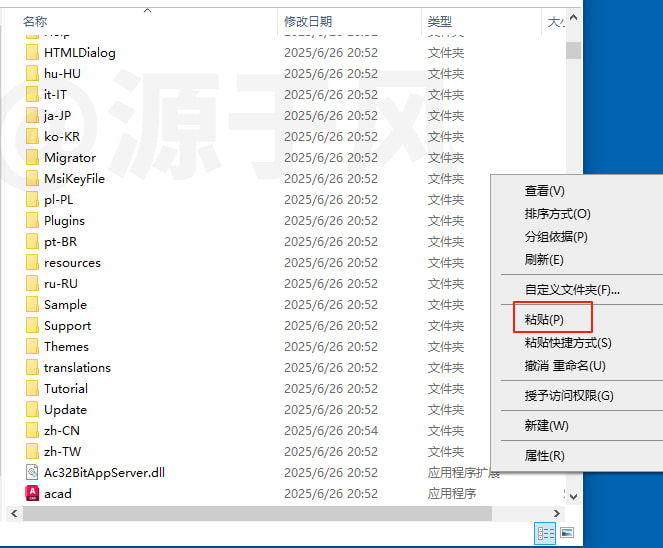
Task: Click the horizontal scrollbar thumb
Action: click(x=258, y=513)
